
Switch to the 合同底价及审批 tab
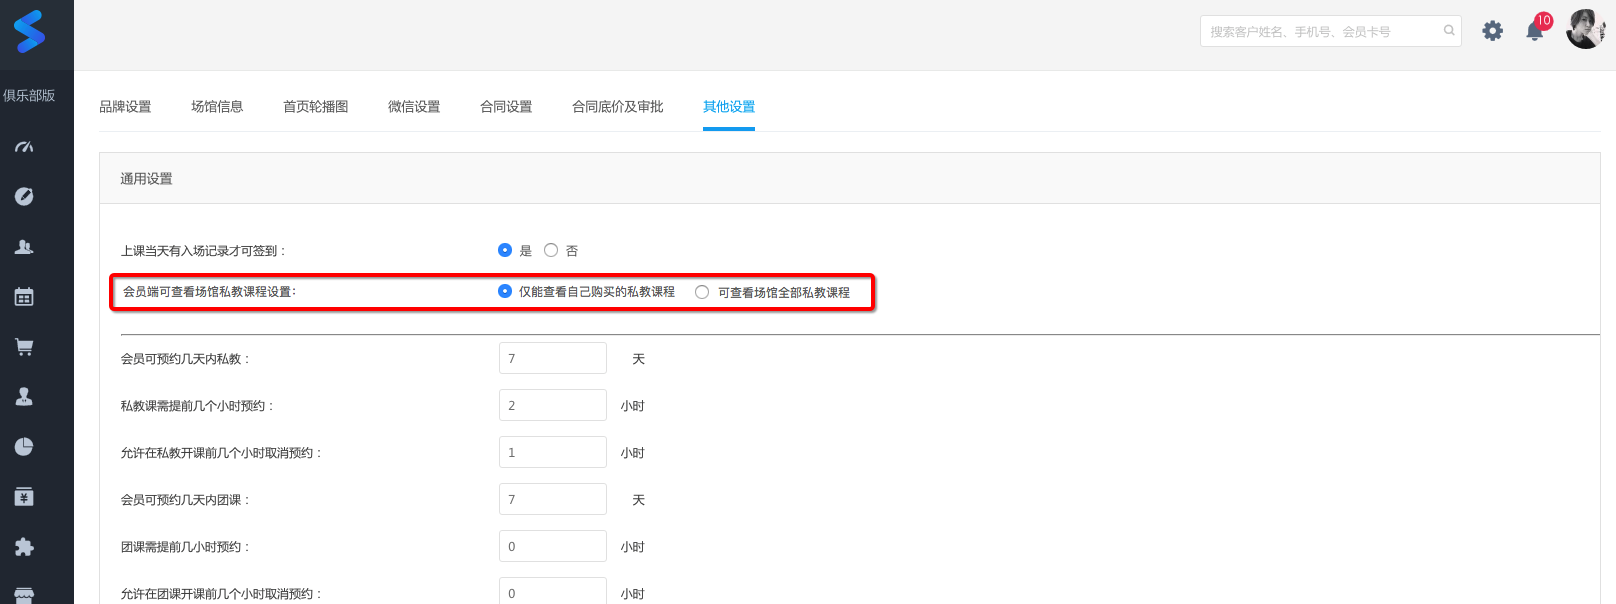617,107
